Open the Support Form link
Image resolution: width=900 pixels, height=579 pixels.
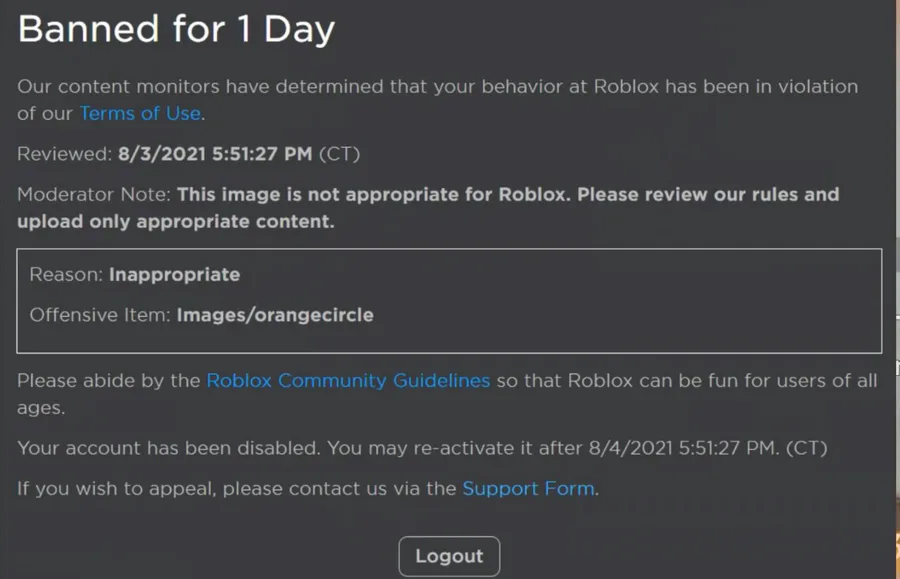pyautogui.click(x=528, y=489)
